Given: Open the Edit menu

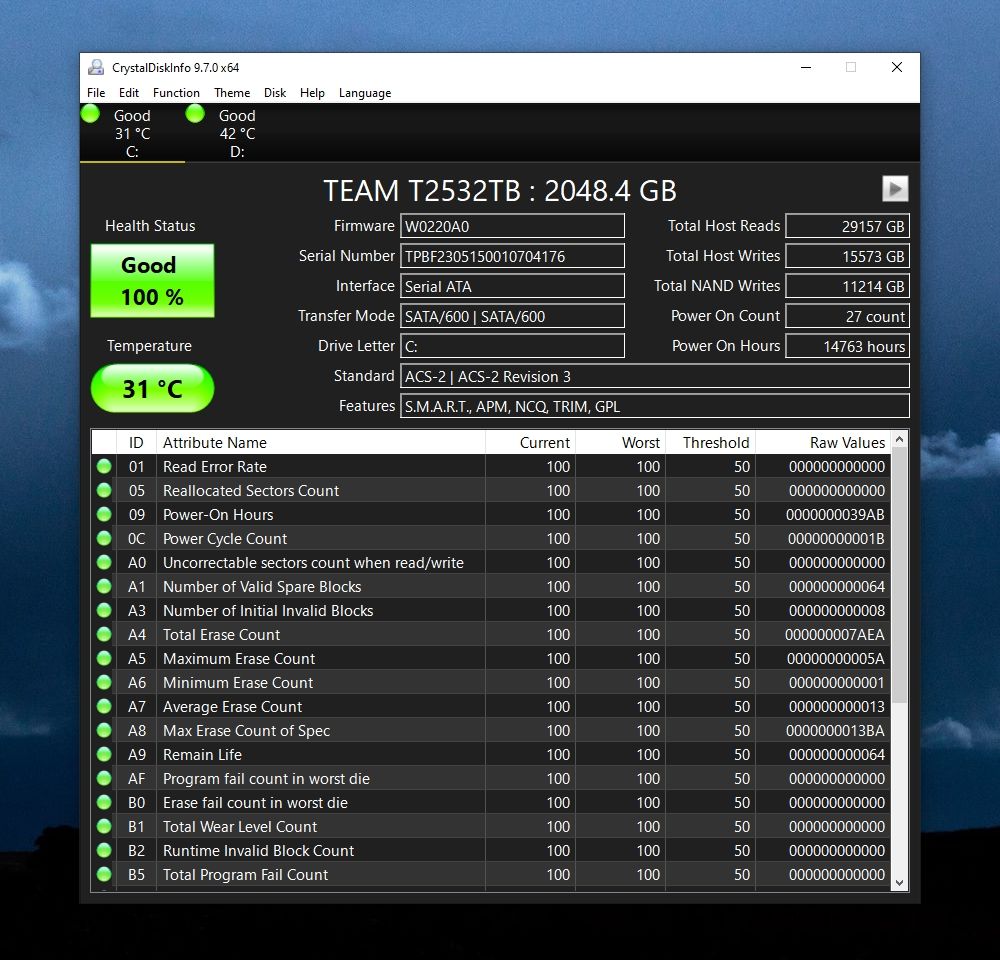Looking at the screenshot, I should pos(129,93).
